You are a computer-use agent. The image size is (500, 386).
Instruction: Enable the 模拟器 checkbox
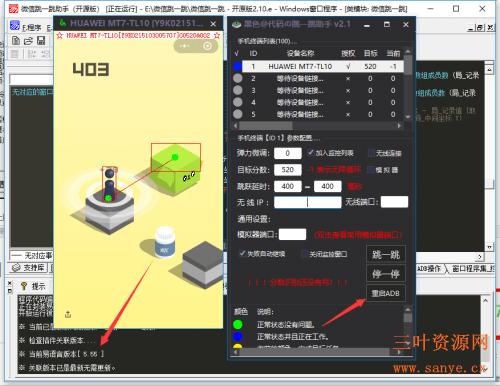[x=371, y=170]
